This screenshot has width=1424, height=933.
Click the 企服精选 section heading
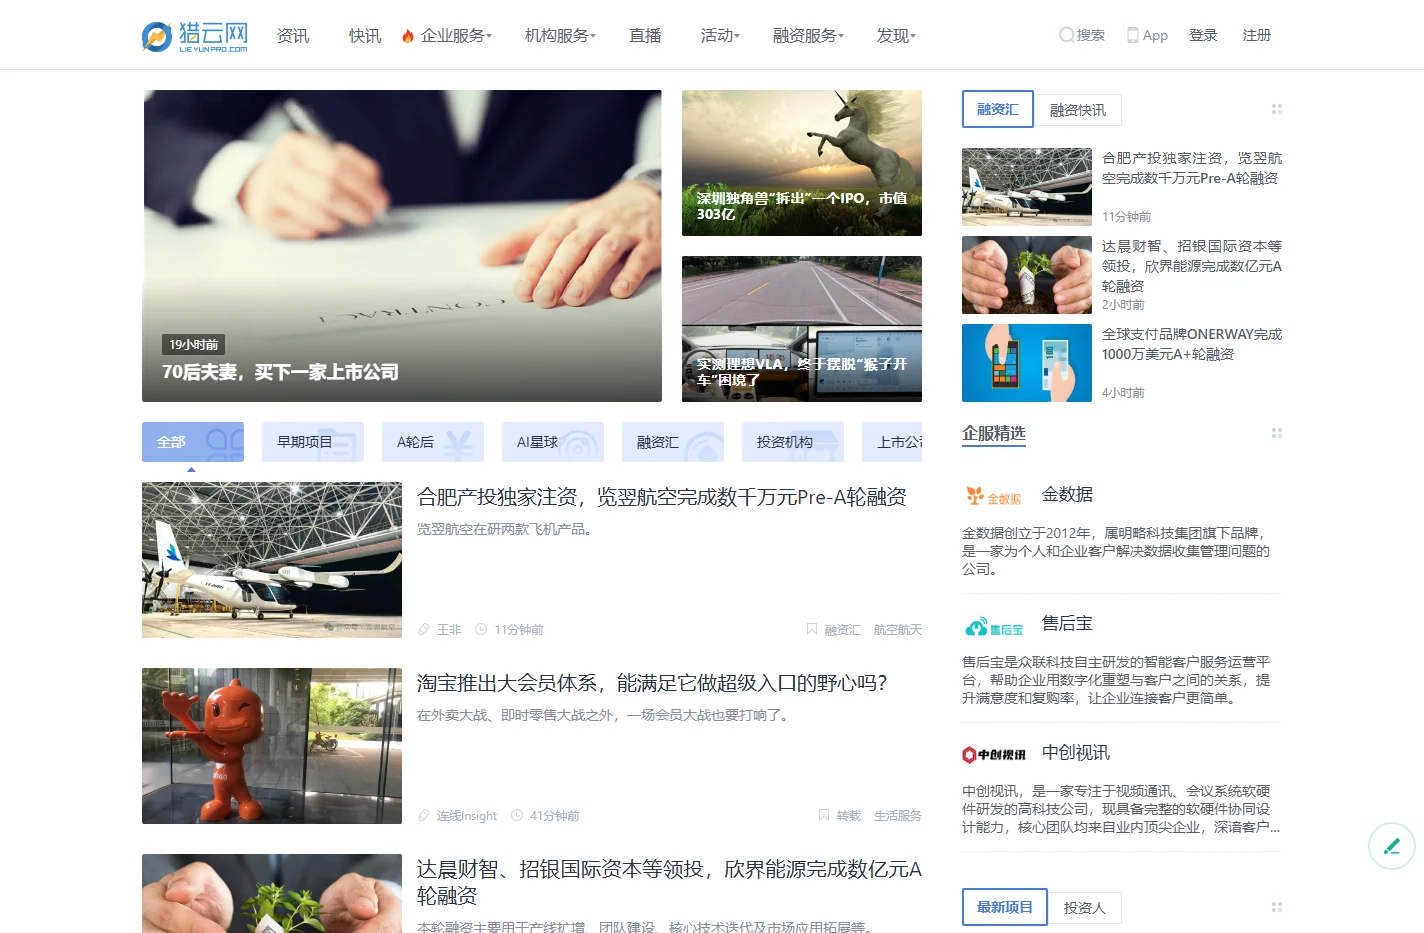(x=994, y=433)
